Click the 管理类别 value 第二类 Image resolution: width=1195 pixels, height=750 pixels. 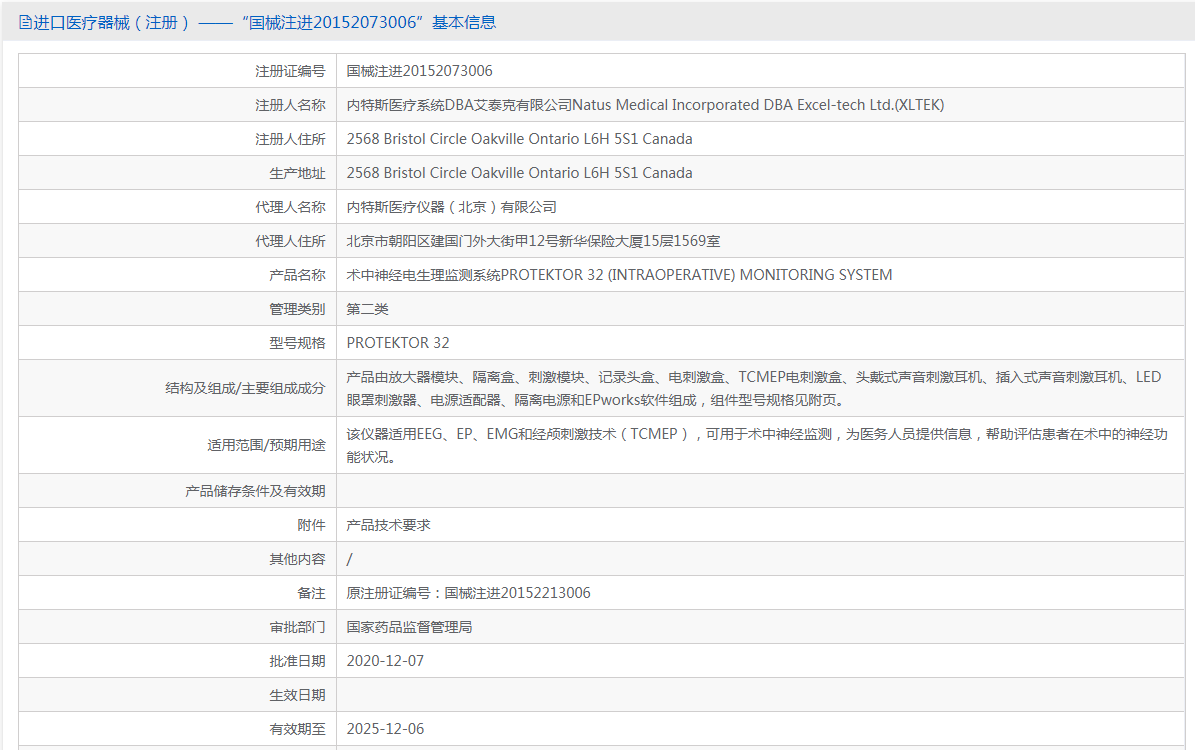tap(367, 309)
